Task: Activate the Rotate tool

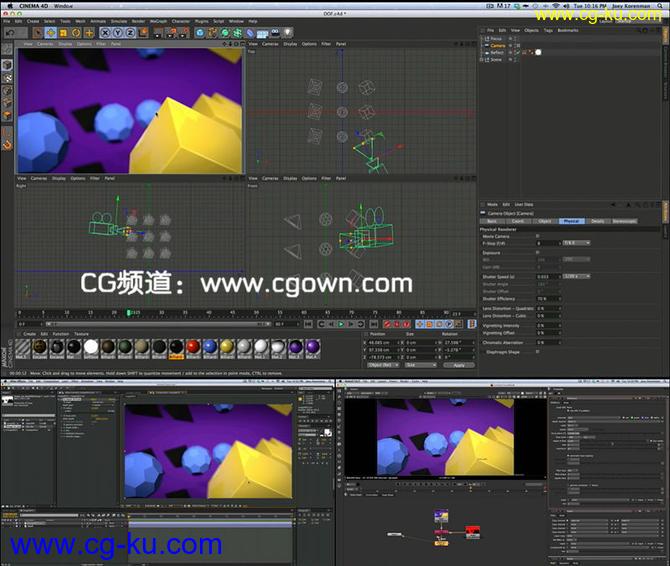Action: tap(76, 33)
